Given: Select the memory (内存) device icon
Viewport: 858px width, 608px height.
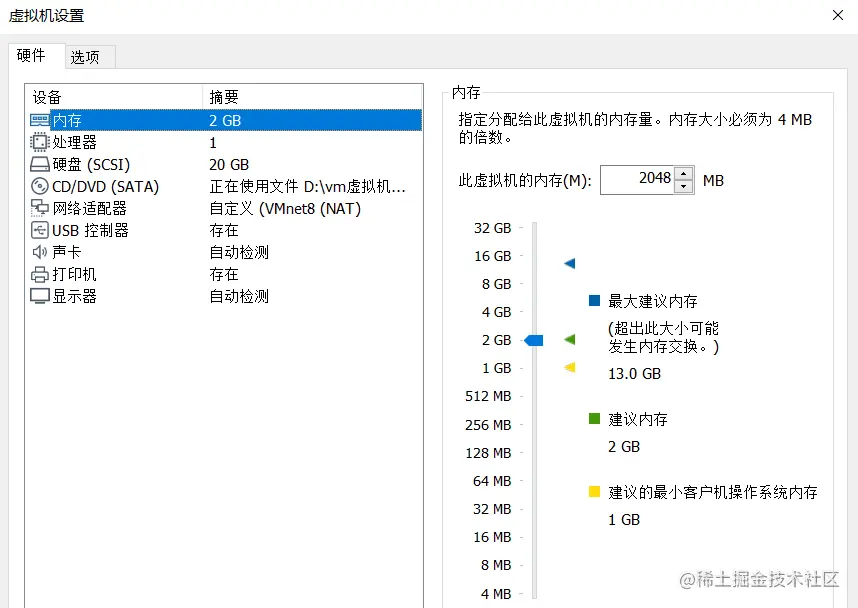Looking at the screenshot, I should pyautogui.click(x=39, y=120).
